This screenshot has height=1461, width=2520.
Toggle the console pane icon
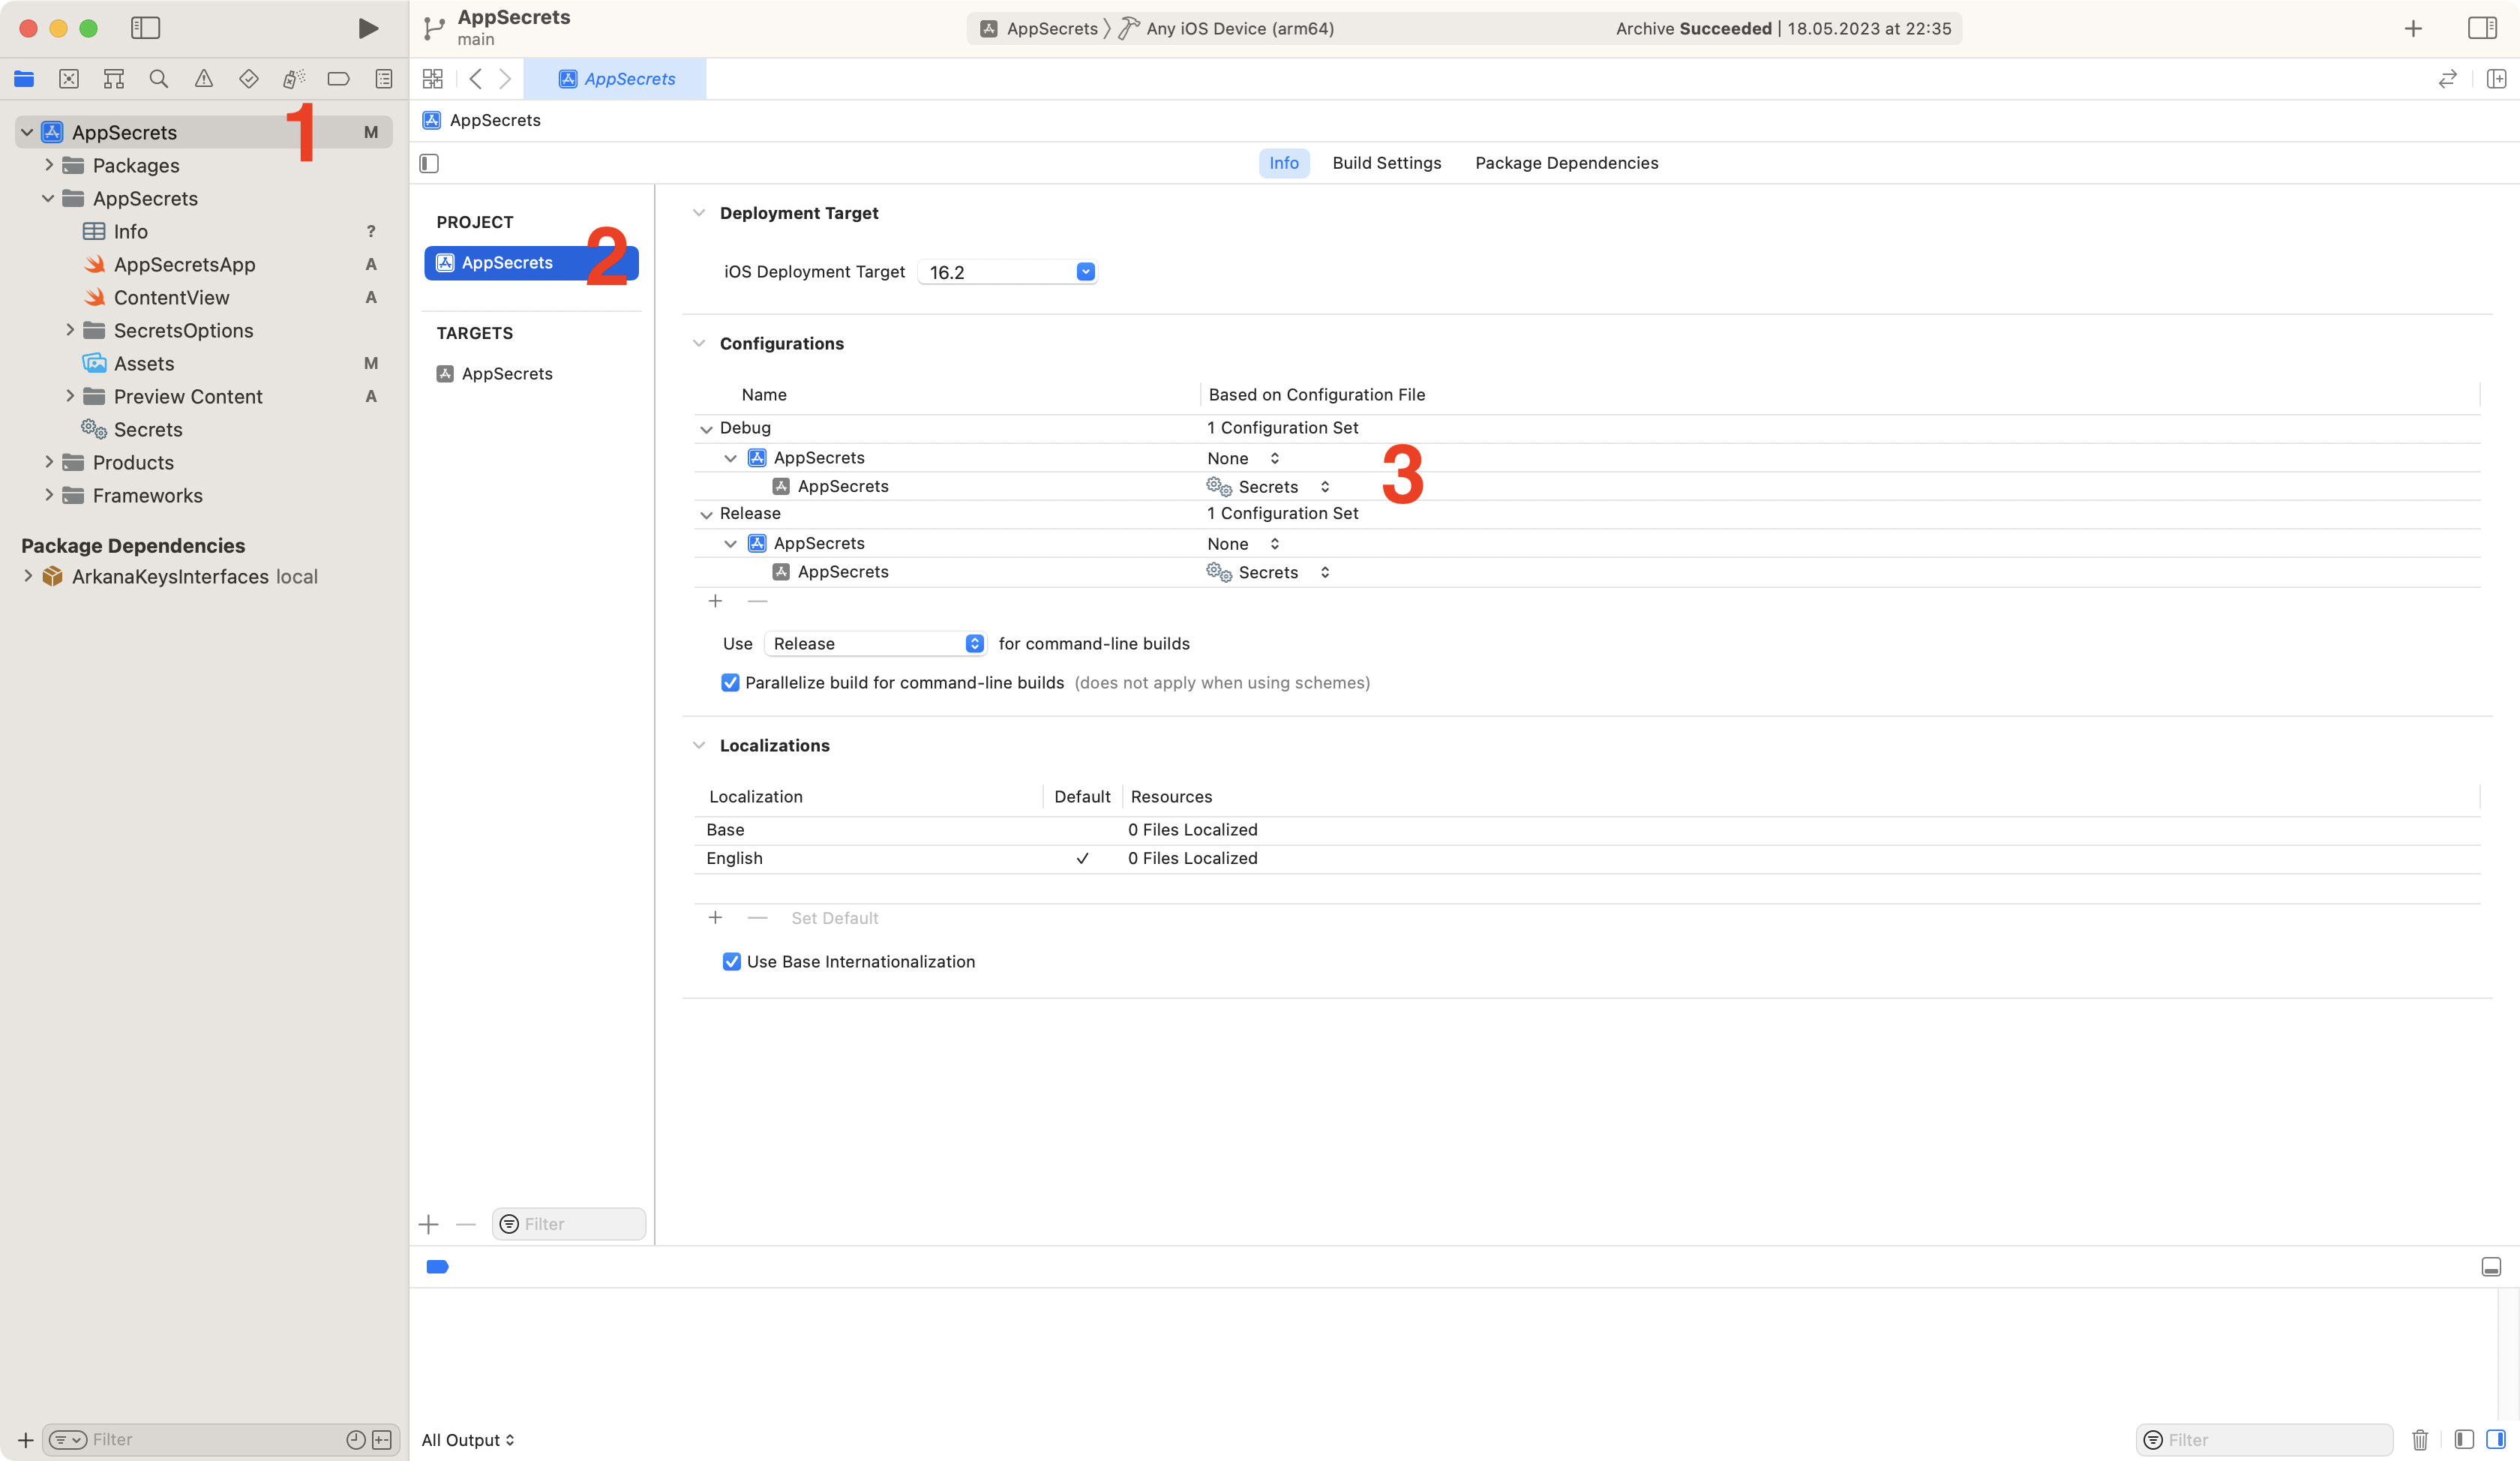pyautogui.click(x=2496, y=1440)
